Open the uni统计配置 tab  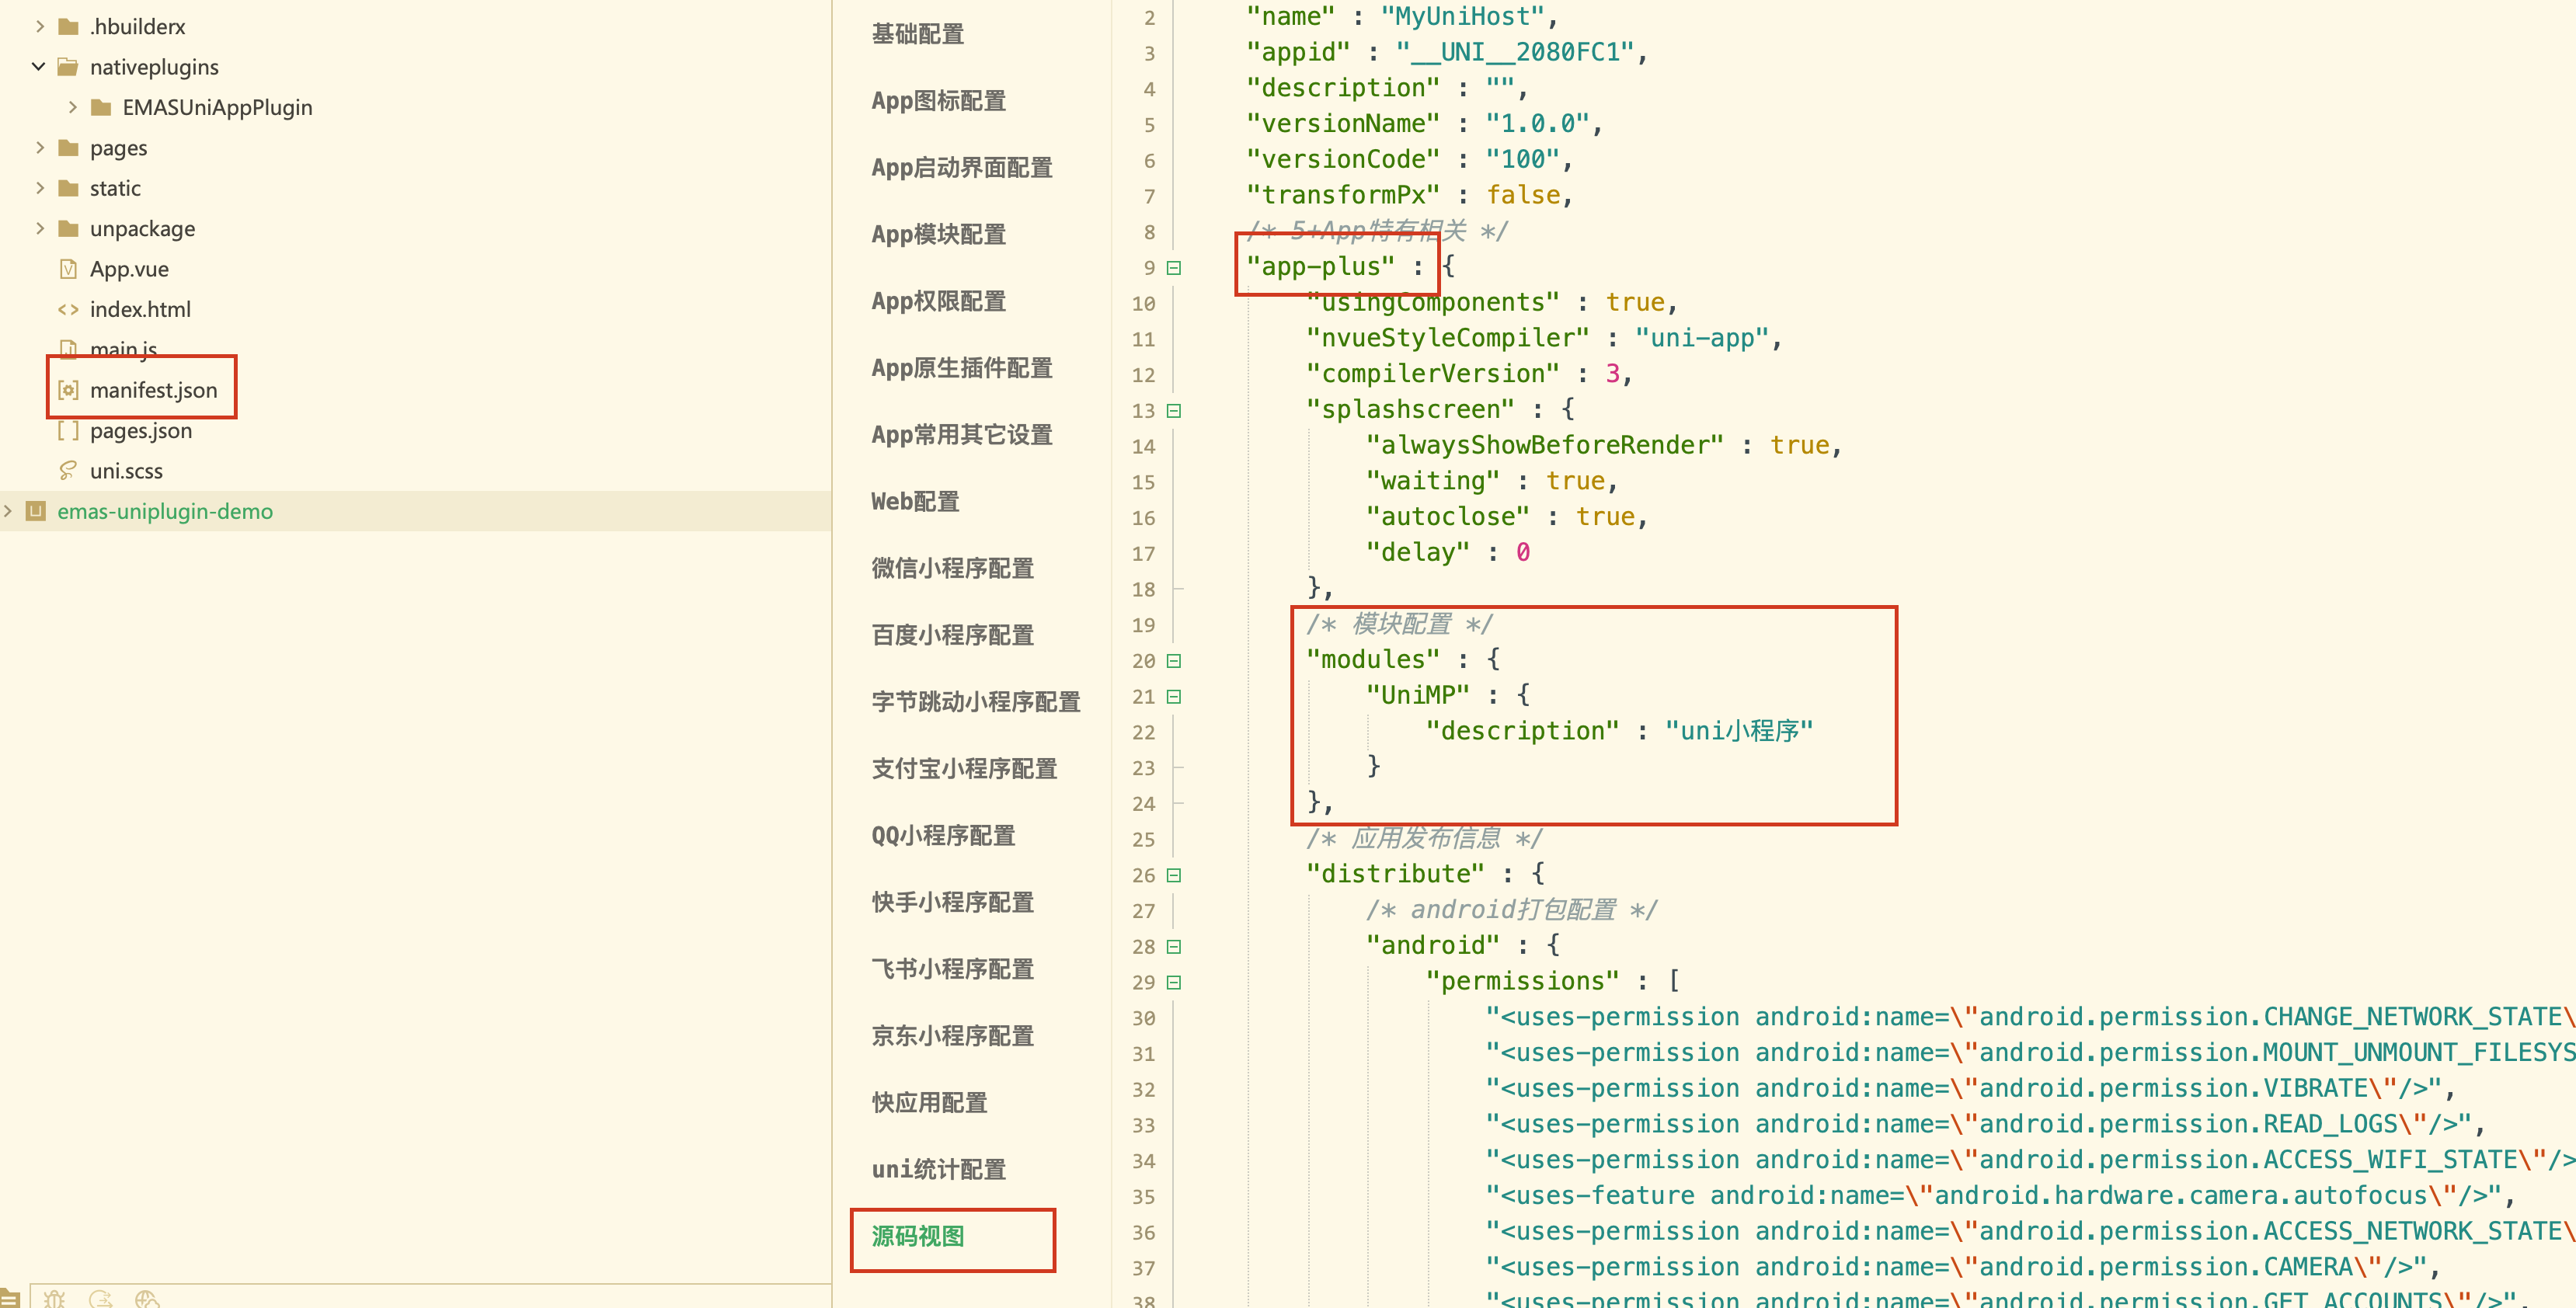pos(938,1169)
